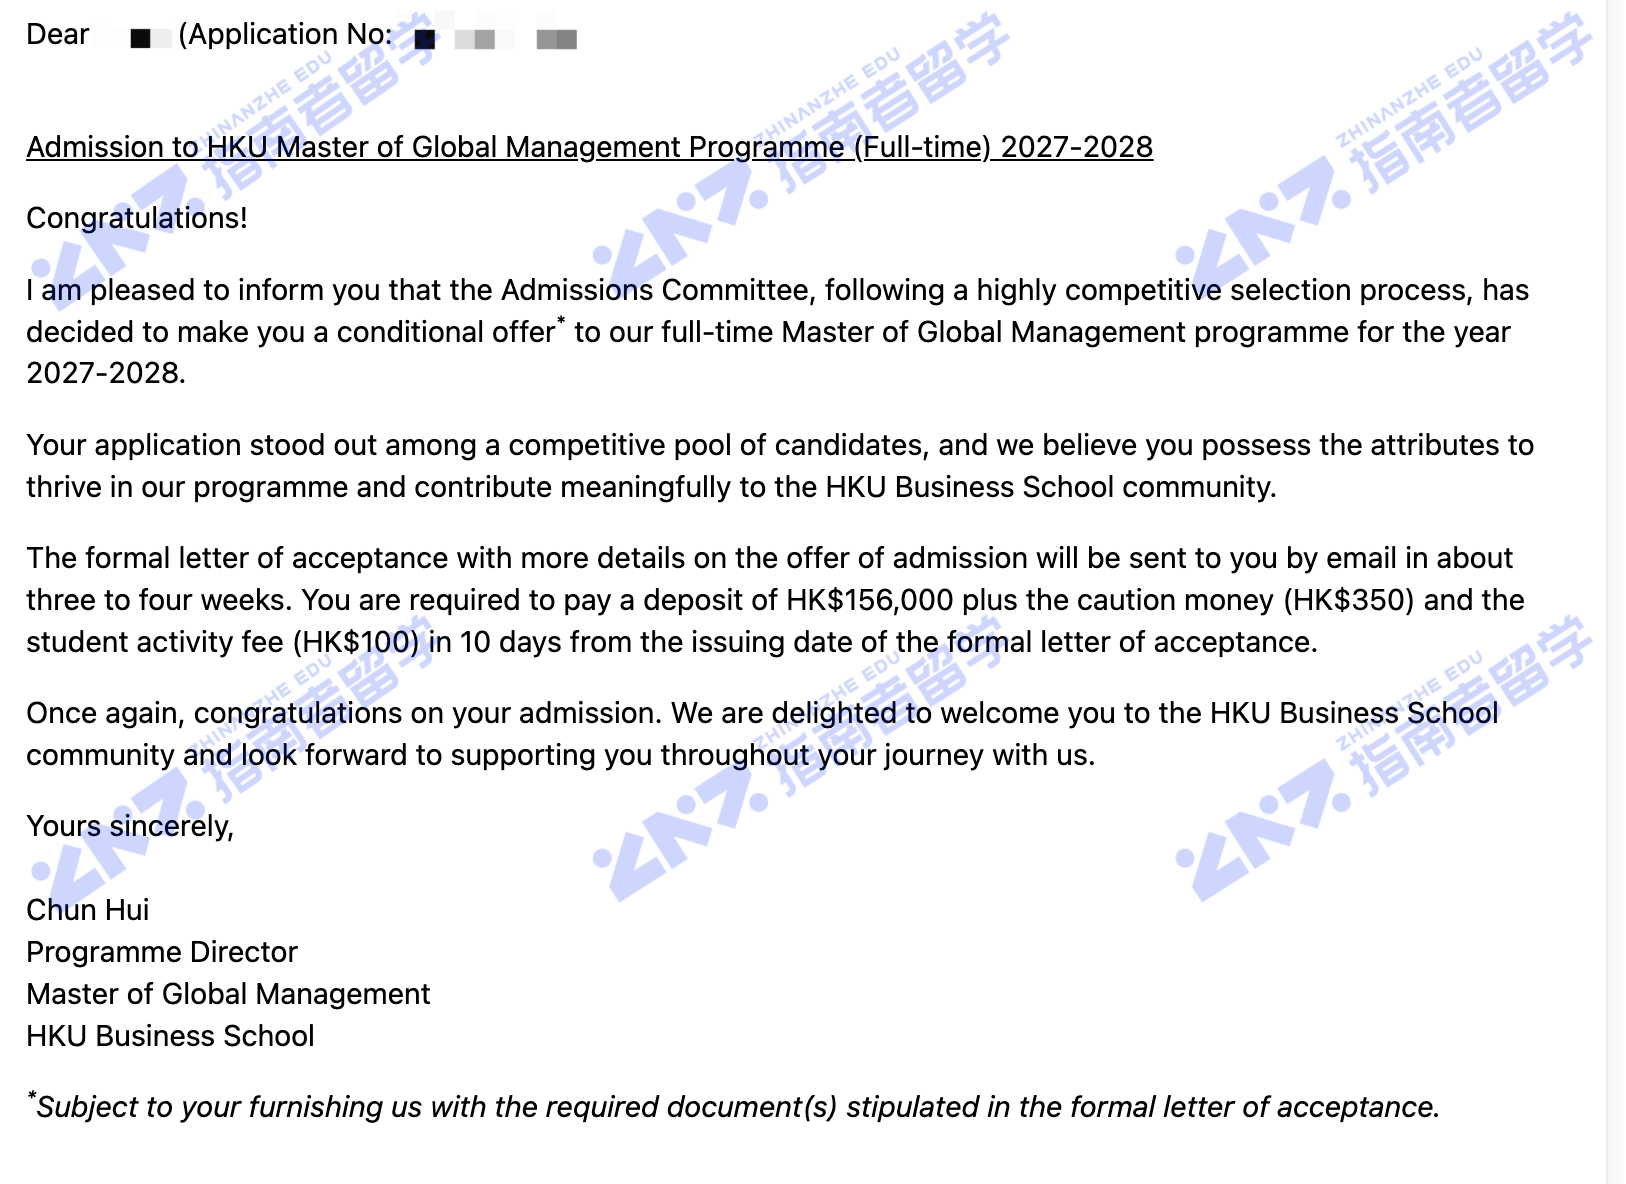
Task: Click the italic footnote starting 'Subject to your furnishing'
Action: pos(733,1107)
